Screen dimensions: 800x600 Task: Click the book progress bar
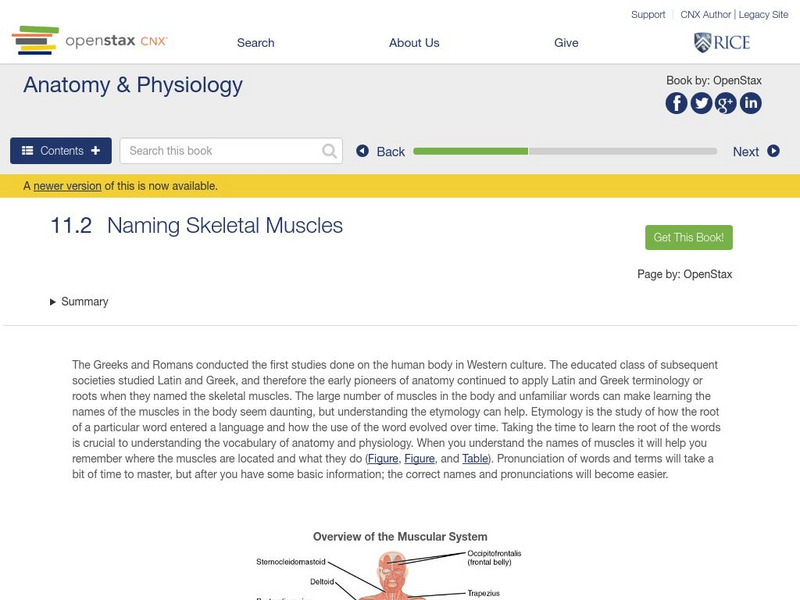(x=564, y=151)
